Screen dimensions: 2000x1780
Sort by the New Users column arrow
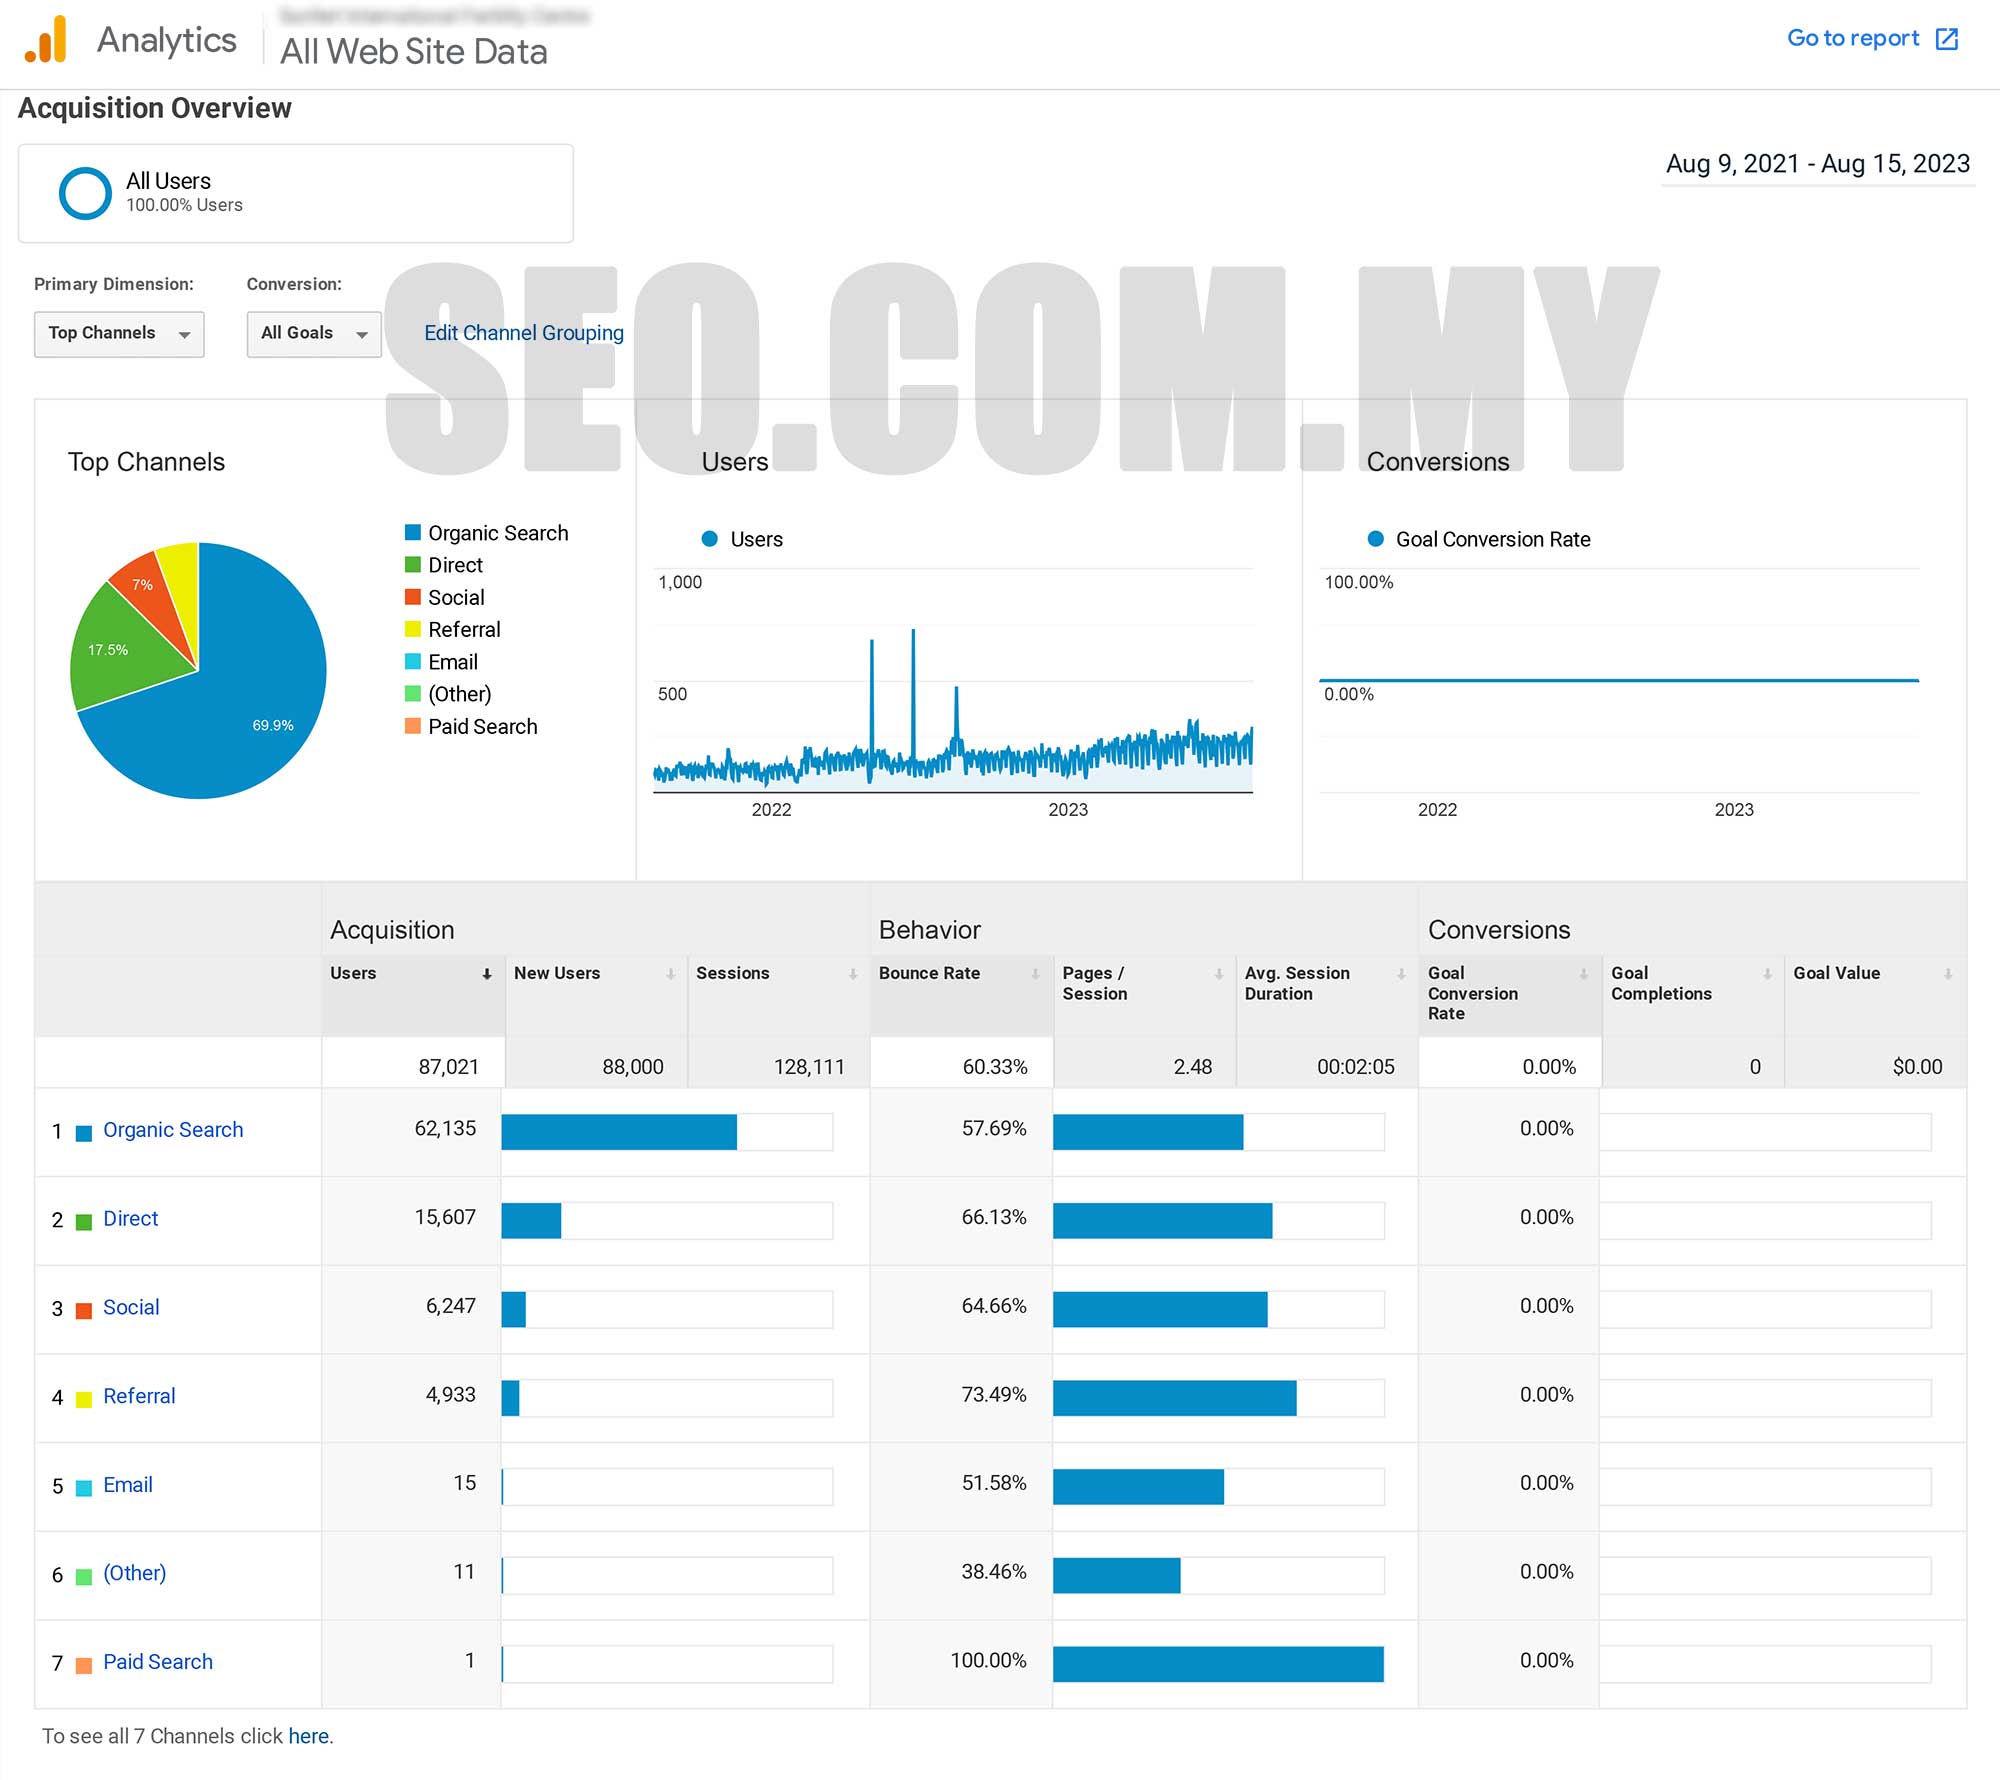[670, 974]
